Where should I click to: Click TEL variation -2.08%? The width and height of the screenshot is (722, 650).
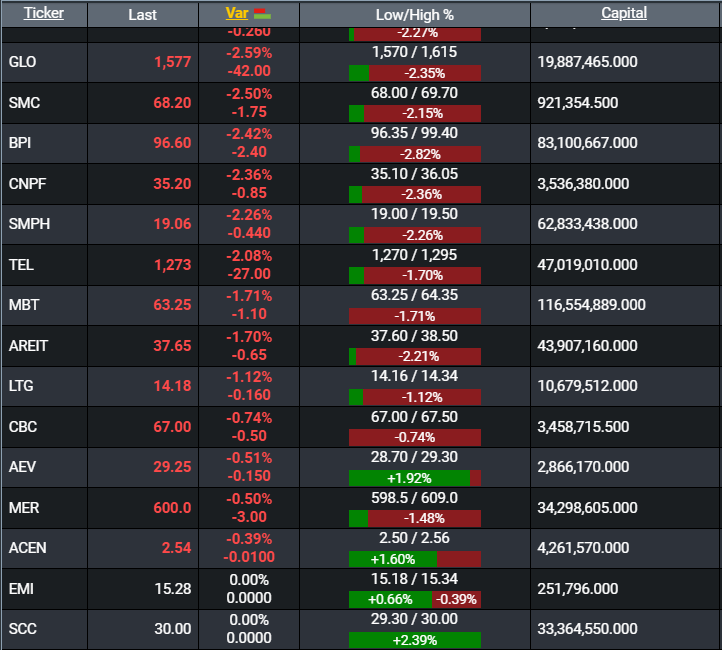tap(249, 256)
